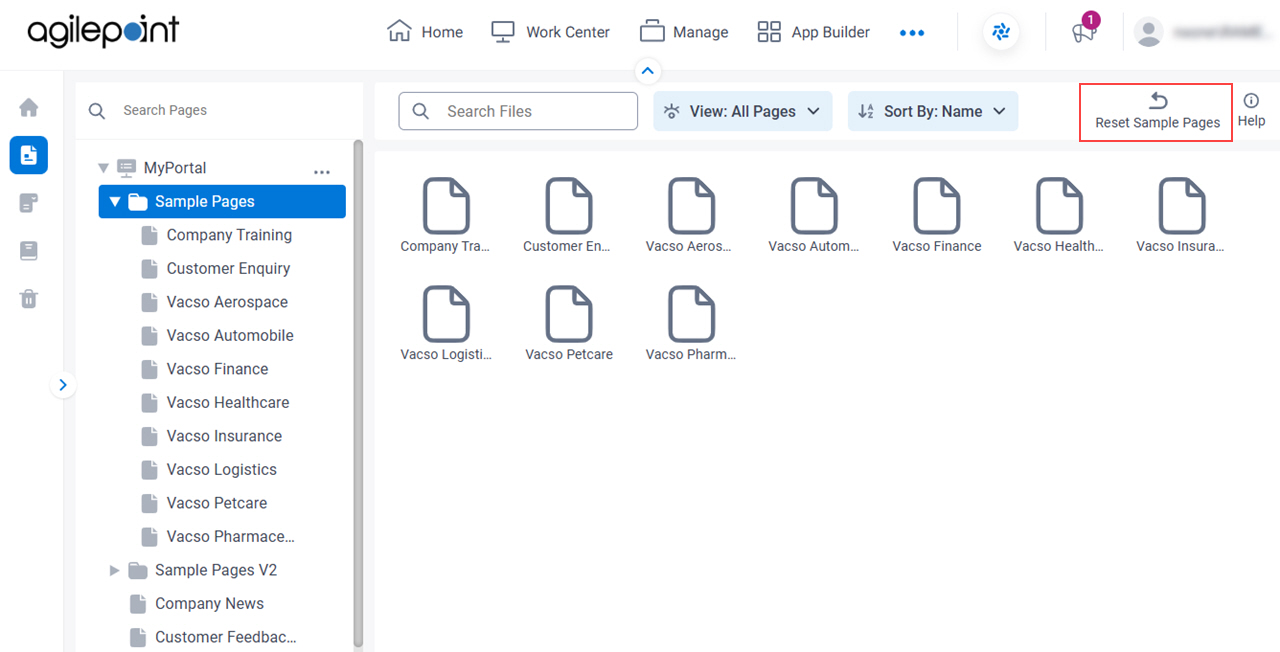Click the AgilePoint logo
The image size is (1280, 652).
coord(103,32)
